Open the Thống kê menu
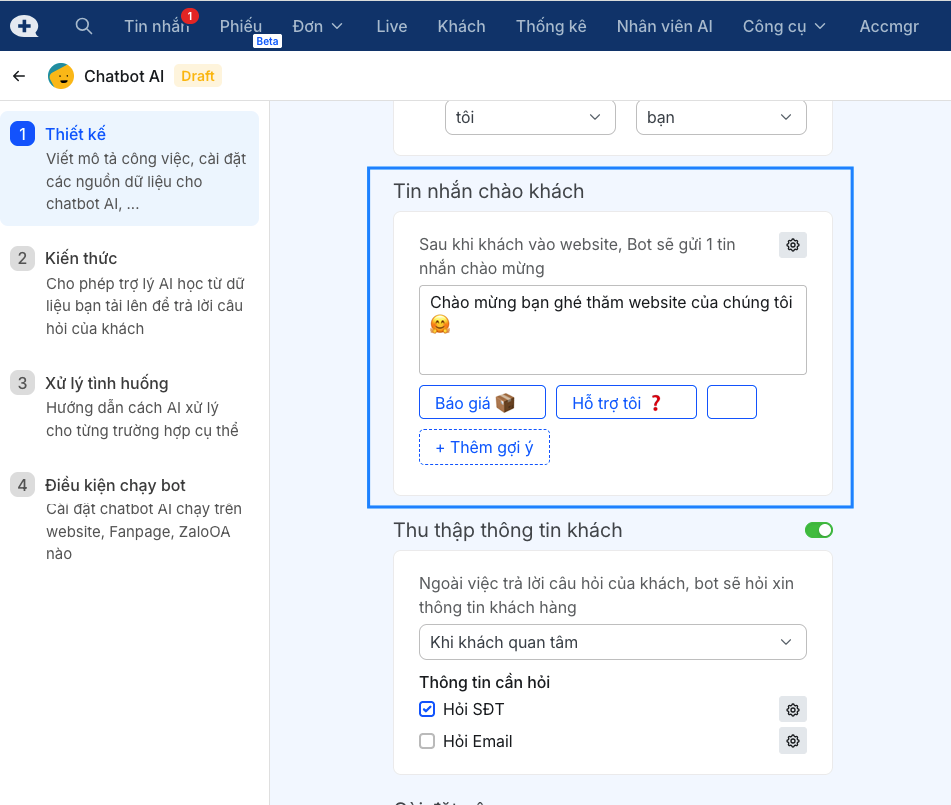 tap(551, 26)
